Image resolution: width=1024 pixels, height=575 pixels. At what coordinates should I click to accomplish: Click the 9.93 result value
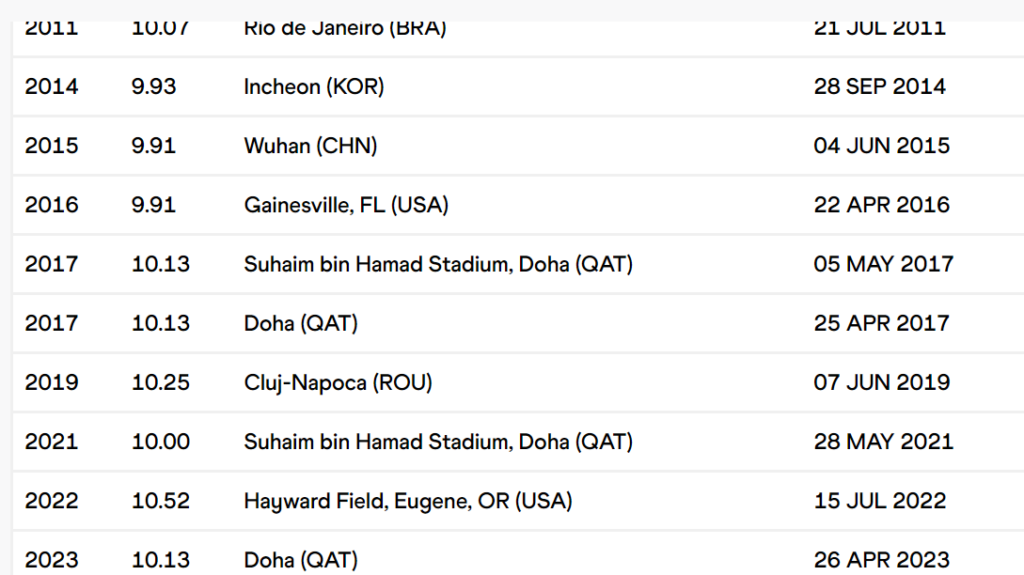(x=153, y=87)
